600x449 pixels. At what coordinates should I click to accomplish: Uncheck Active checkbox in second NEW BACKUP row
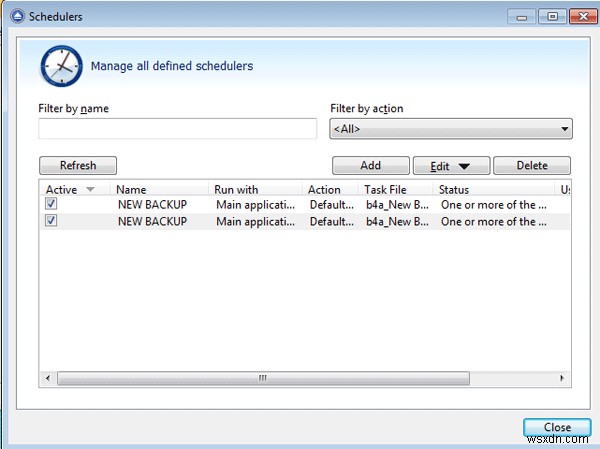(x=51, y=220)
